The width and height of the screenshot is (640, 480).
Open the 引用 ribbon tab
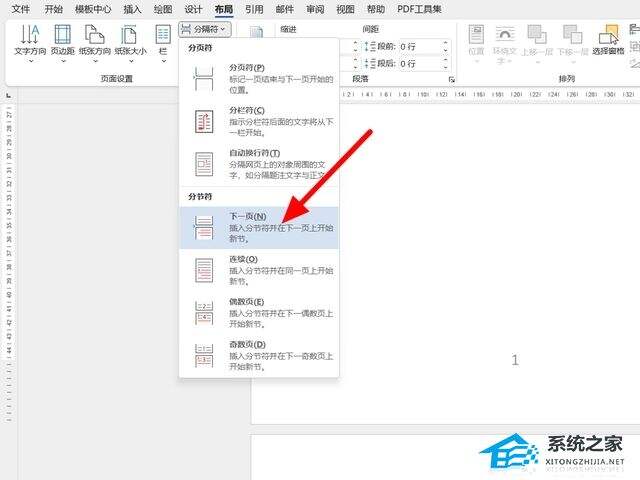[254, 9]
